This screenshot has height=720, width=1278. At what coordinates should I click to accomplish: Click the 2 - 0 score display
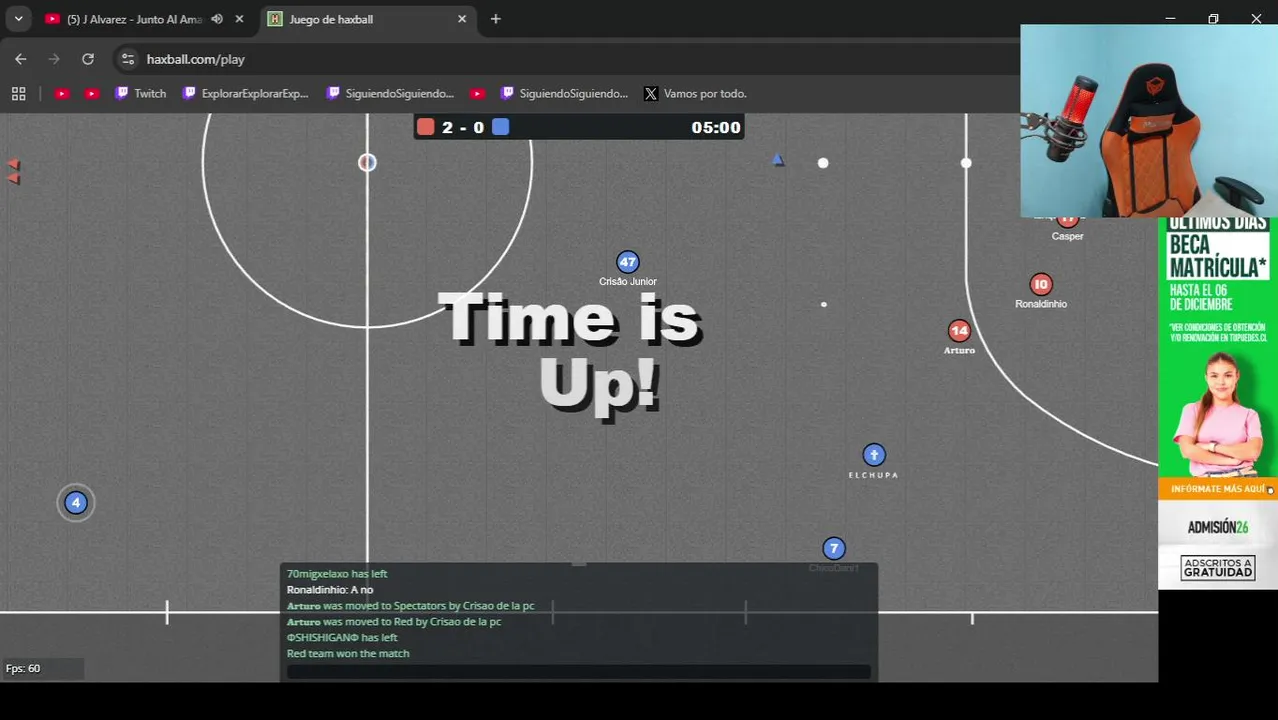(x=463, y=127)
